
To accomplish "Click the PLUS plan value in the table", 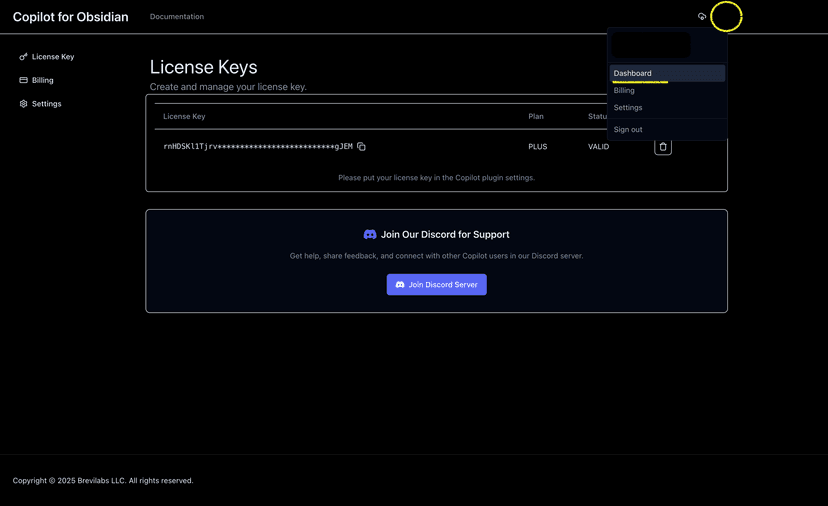I will coord(538,147).
